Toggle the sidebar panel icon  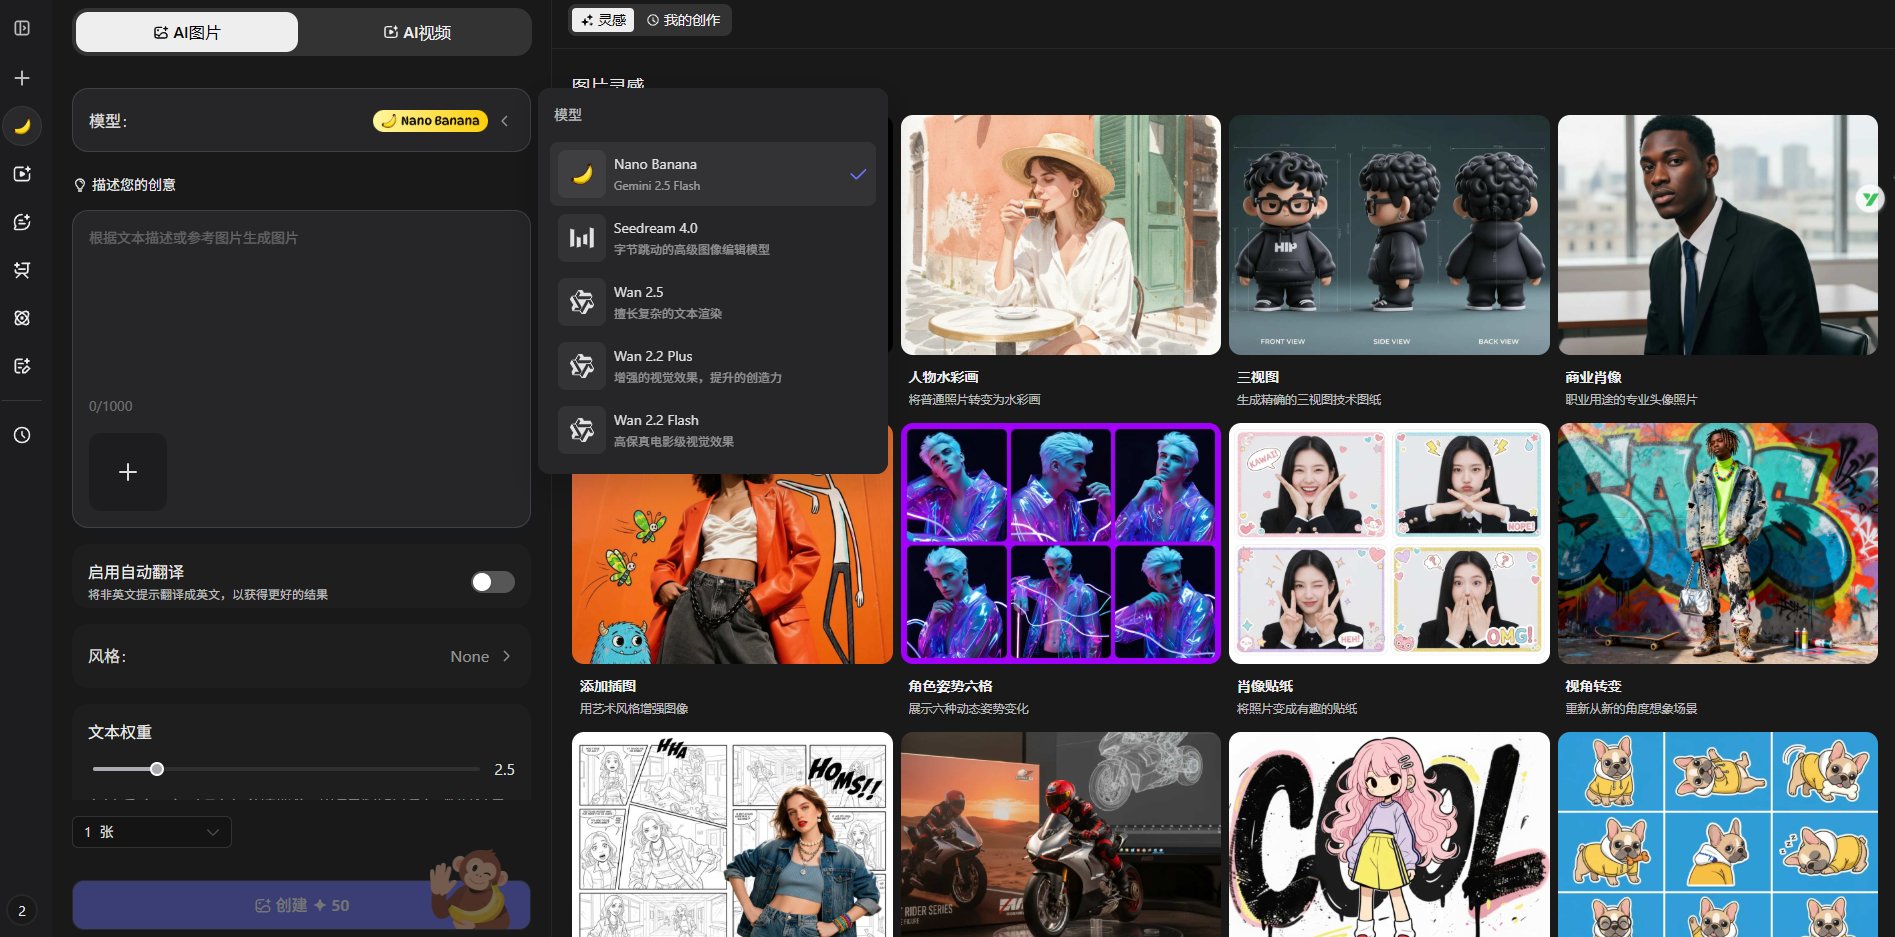coord(22,28)
